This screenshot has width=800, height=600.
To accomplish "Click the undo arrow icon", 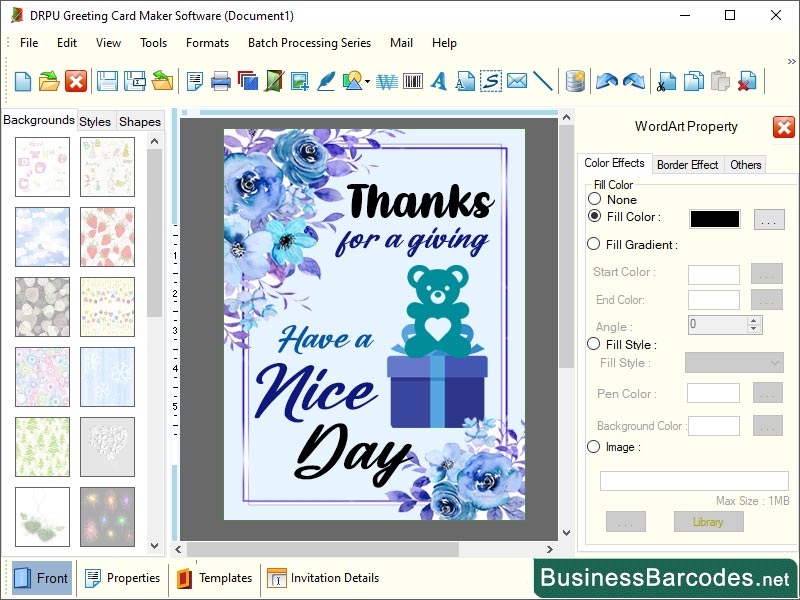I will pyautogui.click(x=606, y=80).
